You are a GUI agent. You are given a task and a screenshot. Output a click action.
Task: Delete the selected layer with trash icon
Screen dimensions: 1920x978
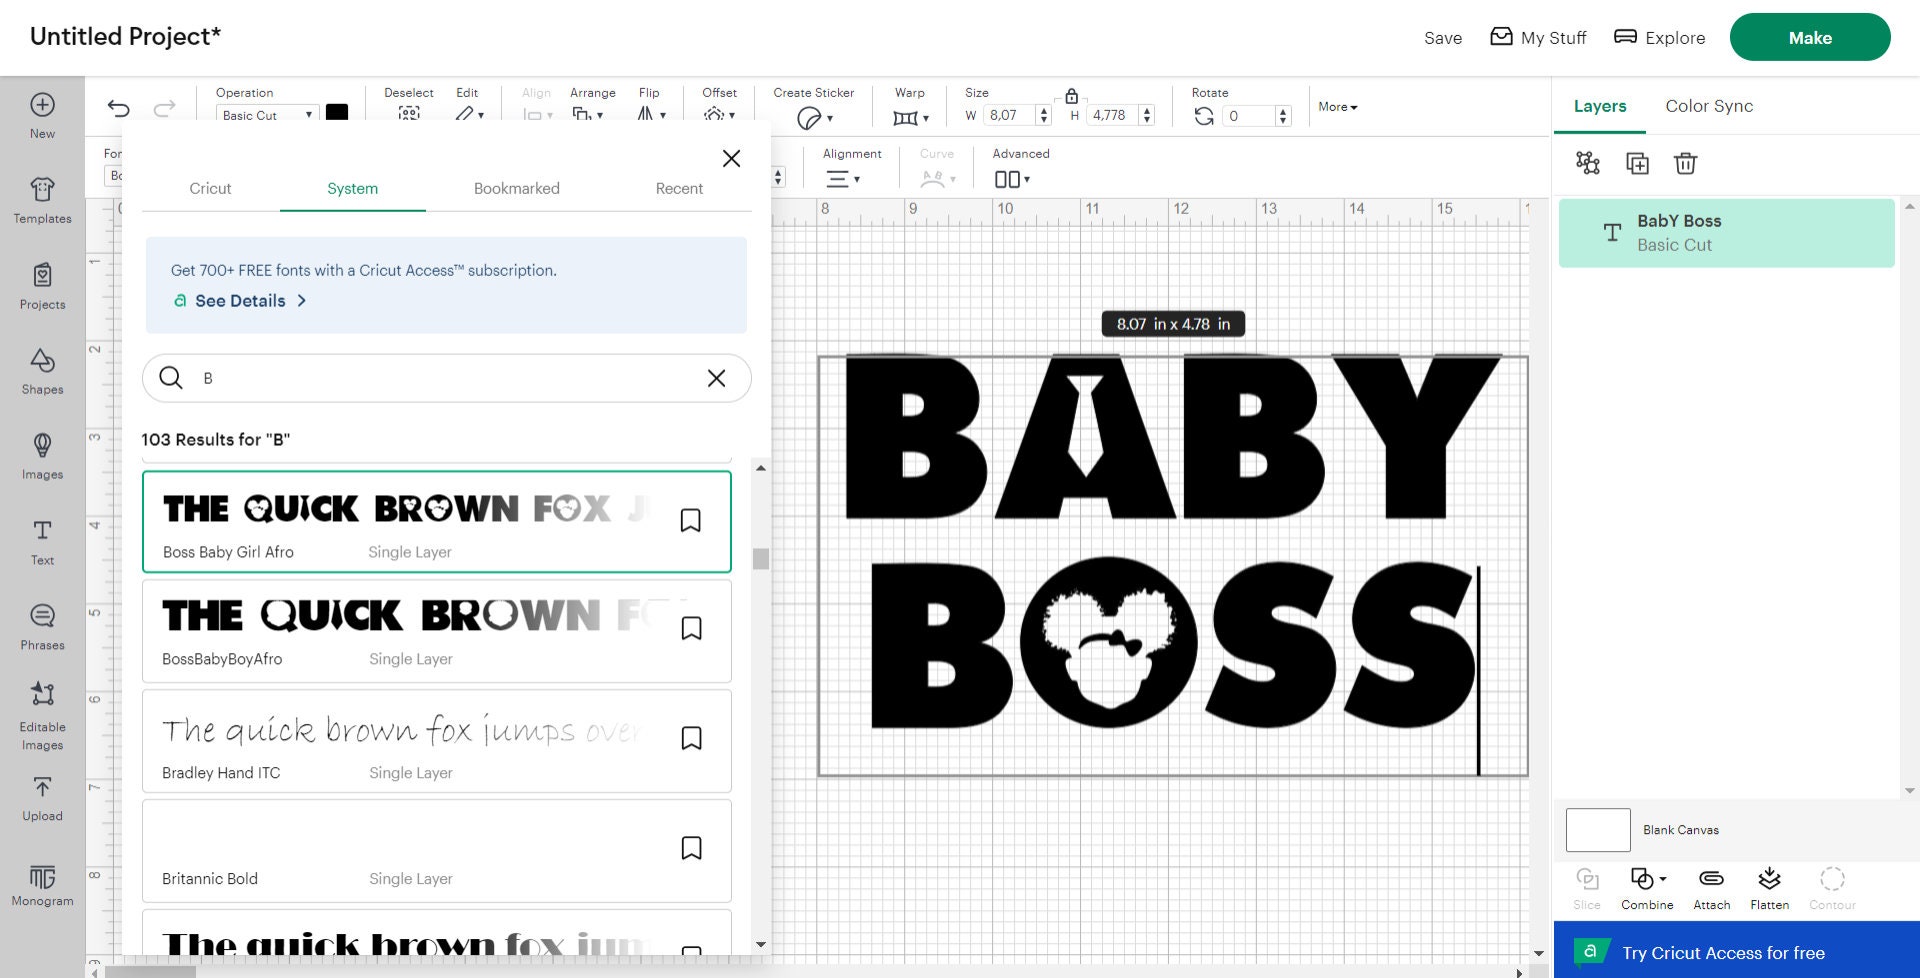1686,163
